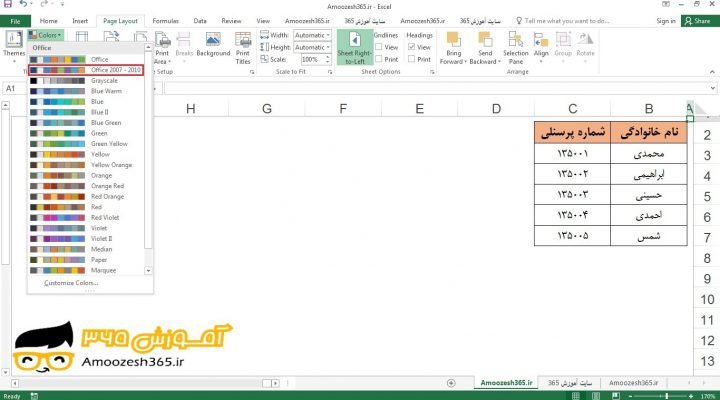The height and width of the screenshot is (400, 720).
Task: Open the Insert tab
Action: [x=80, y=21]
